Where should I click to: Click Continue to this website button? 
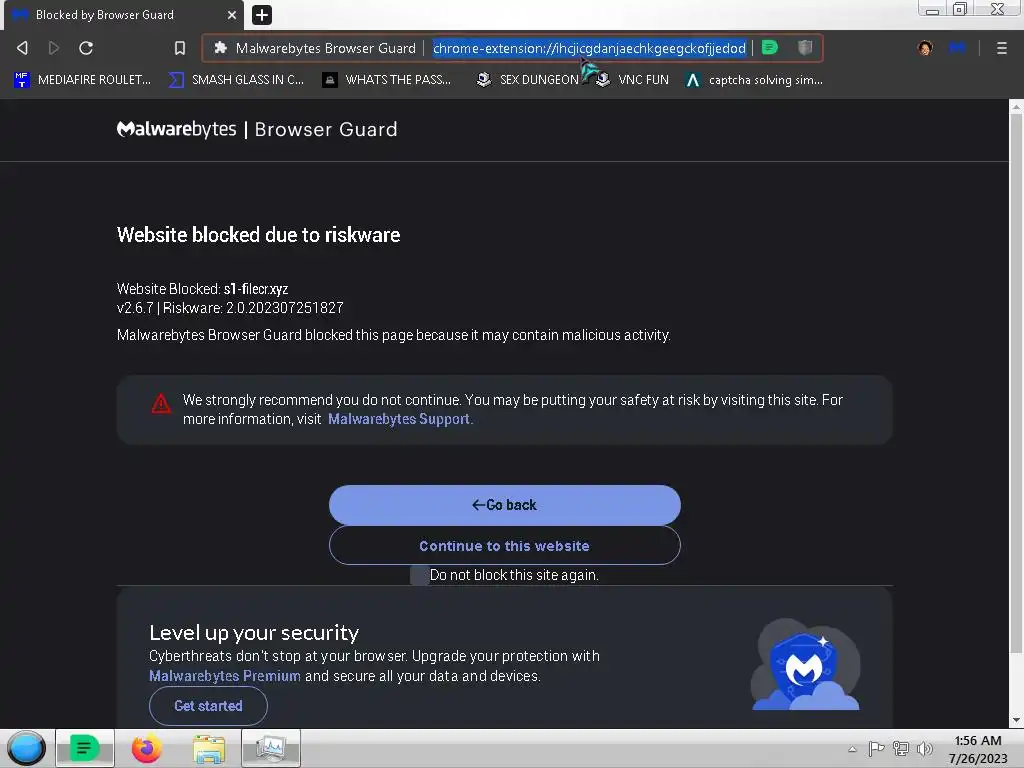click(x=504, y=545)
